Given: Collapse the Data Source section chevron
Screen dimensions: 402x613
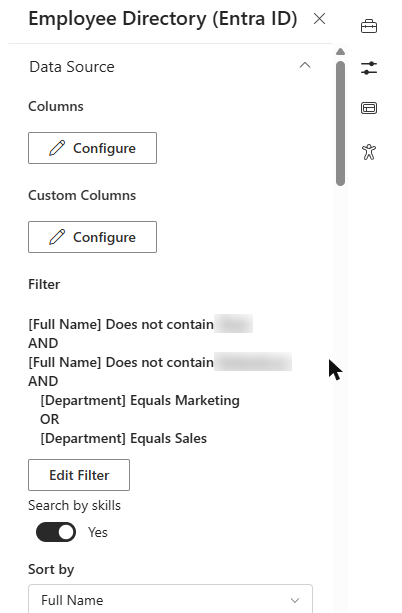Looking at the screenshot, I should click(305, 65).
